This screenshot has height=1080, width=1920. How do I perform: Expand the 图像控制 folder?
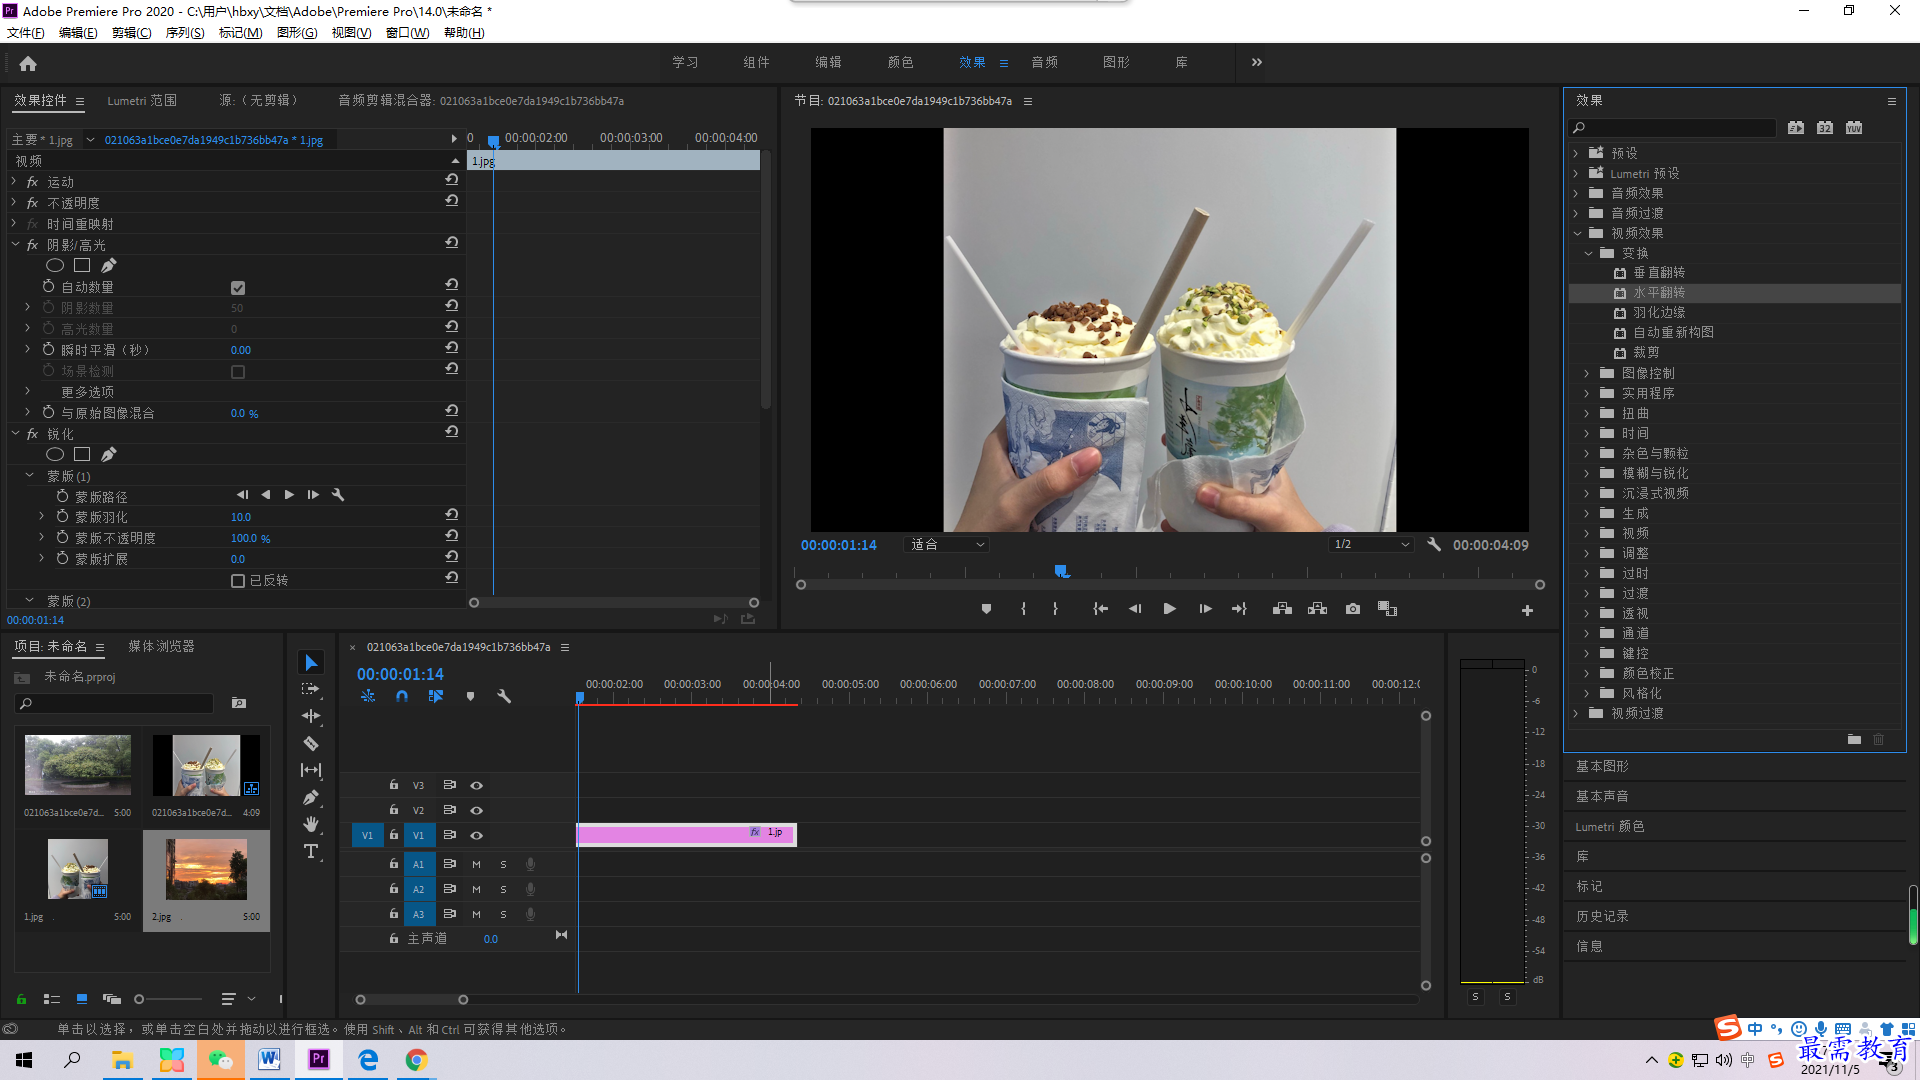pos(1587,373)
